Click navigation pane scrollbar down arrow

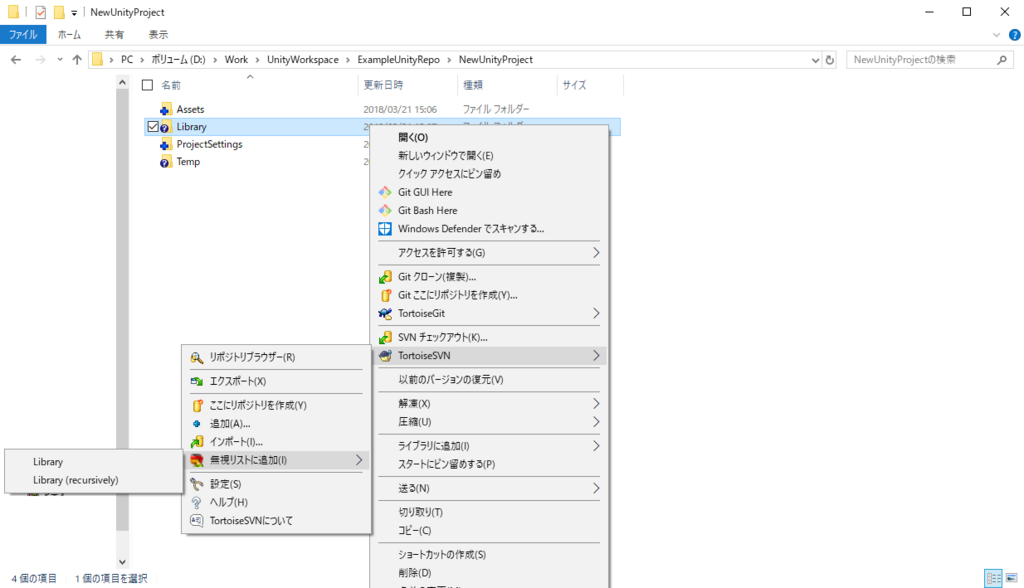122,562
